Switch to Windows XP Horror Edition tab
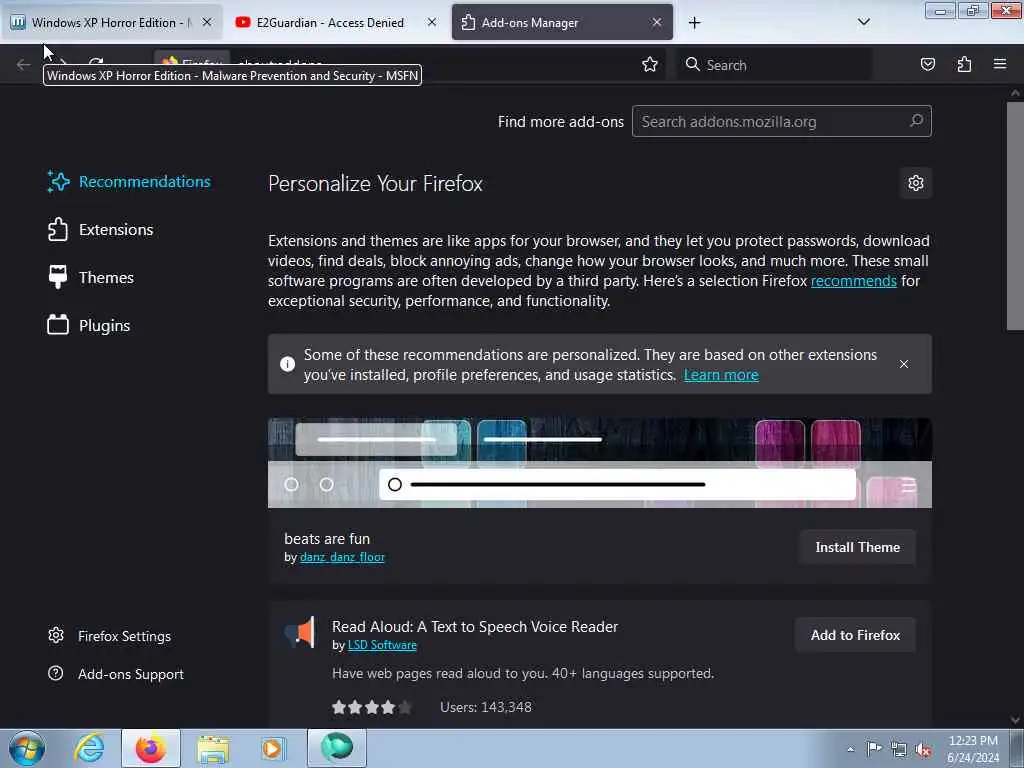 (x=111, y=23)
